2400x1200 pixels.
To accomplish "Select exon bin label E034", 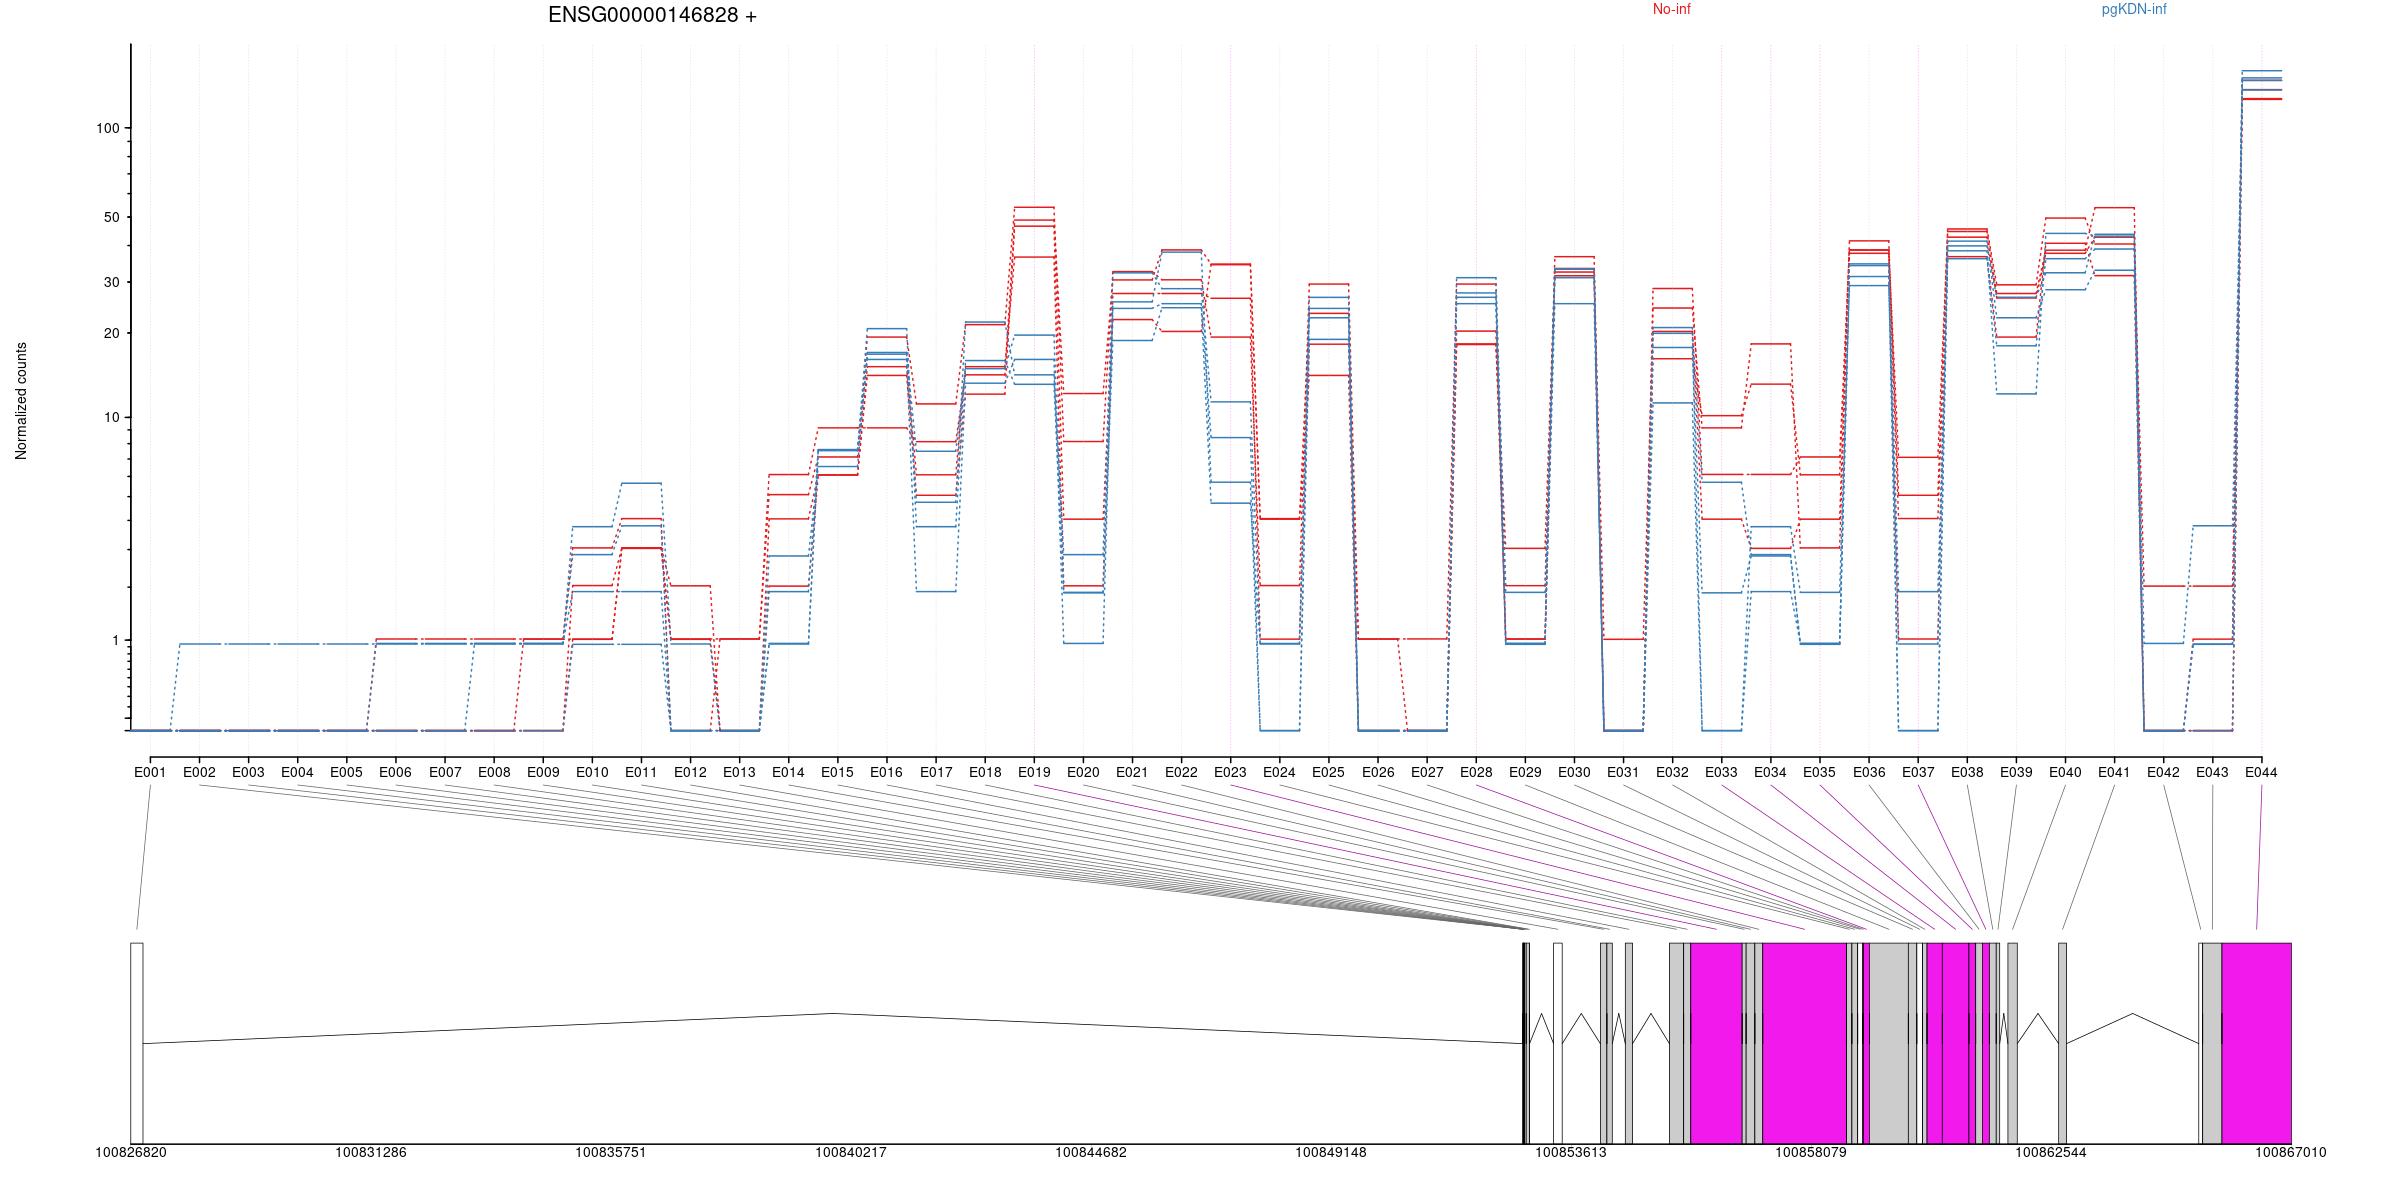I will click(1770, 772).
